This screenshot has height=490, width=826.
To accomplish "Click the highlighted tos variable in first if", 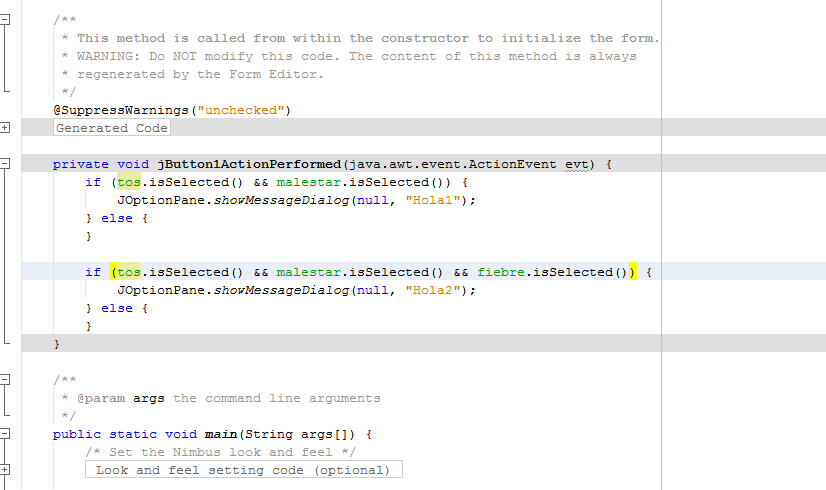I will tap(129, 182).
